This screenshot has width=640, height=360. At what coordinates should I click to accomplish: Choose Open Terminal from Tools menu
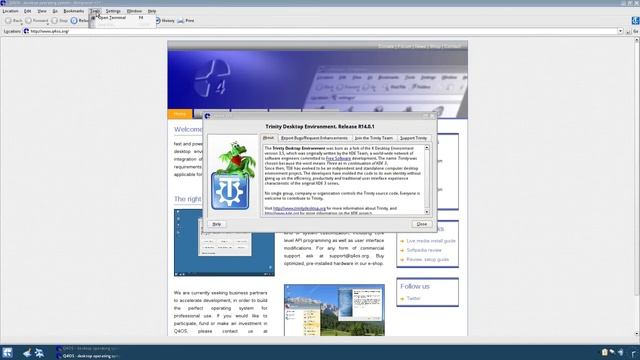tap(122, 18)
